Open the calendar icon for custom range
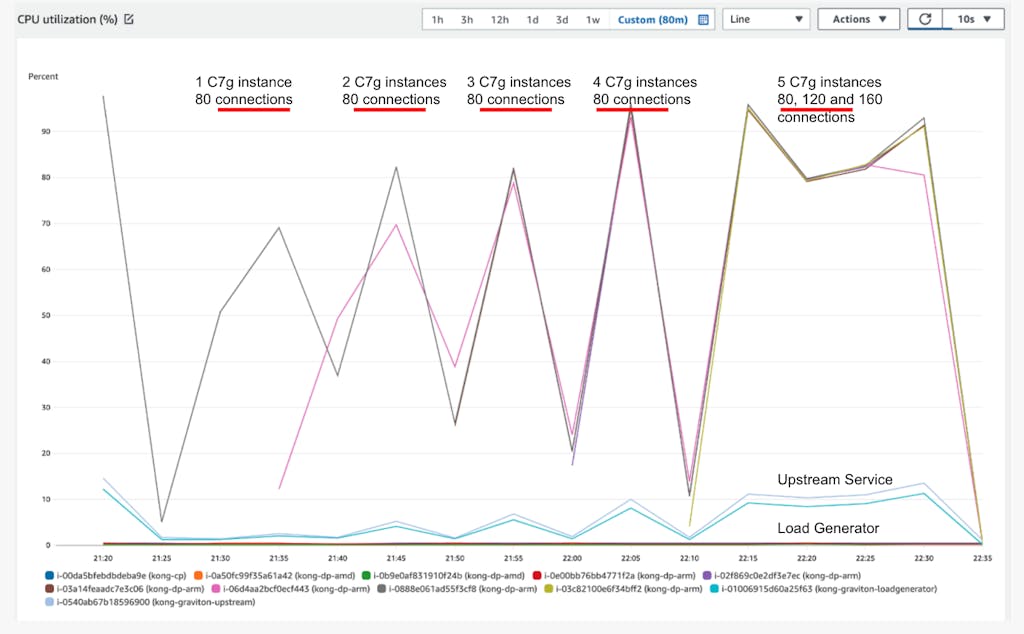 tap(703, 19)
